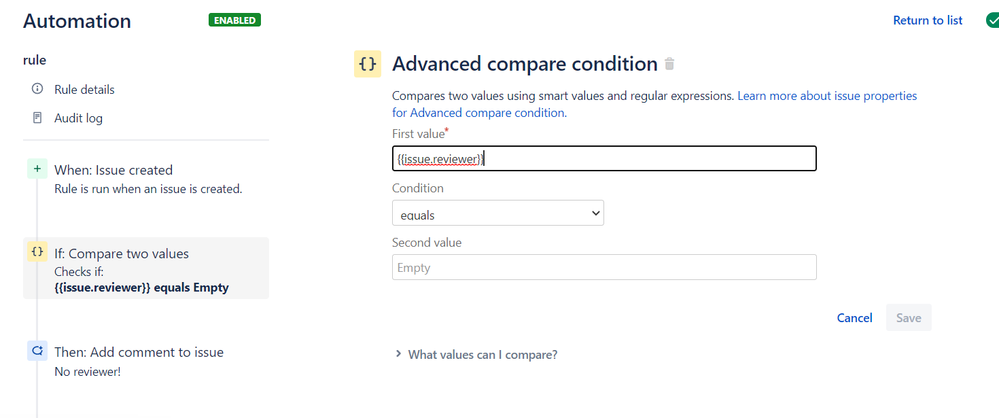Click the Save button
Screen dimensions: 999x418
point(909,317)
